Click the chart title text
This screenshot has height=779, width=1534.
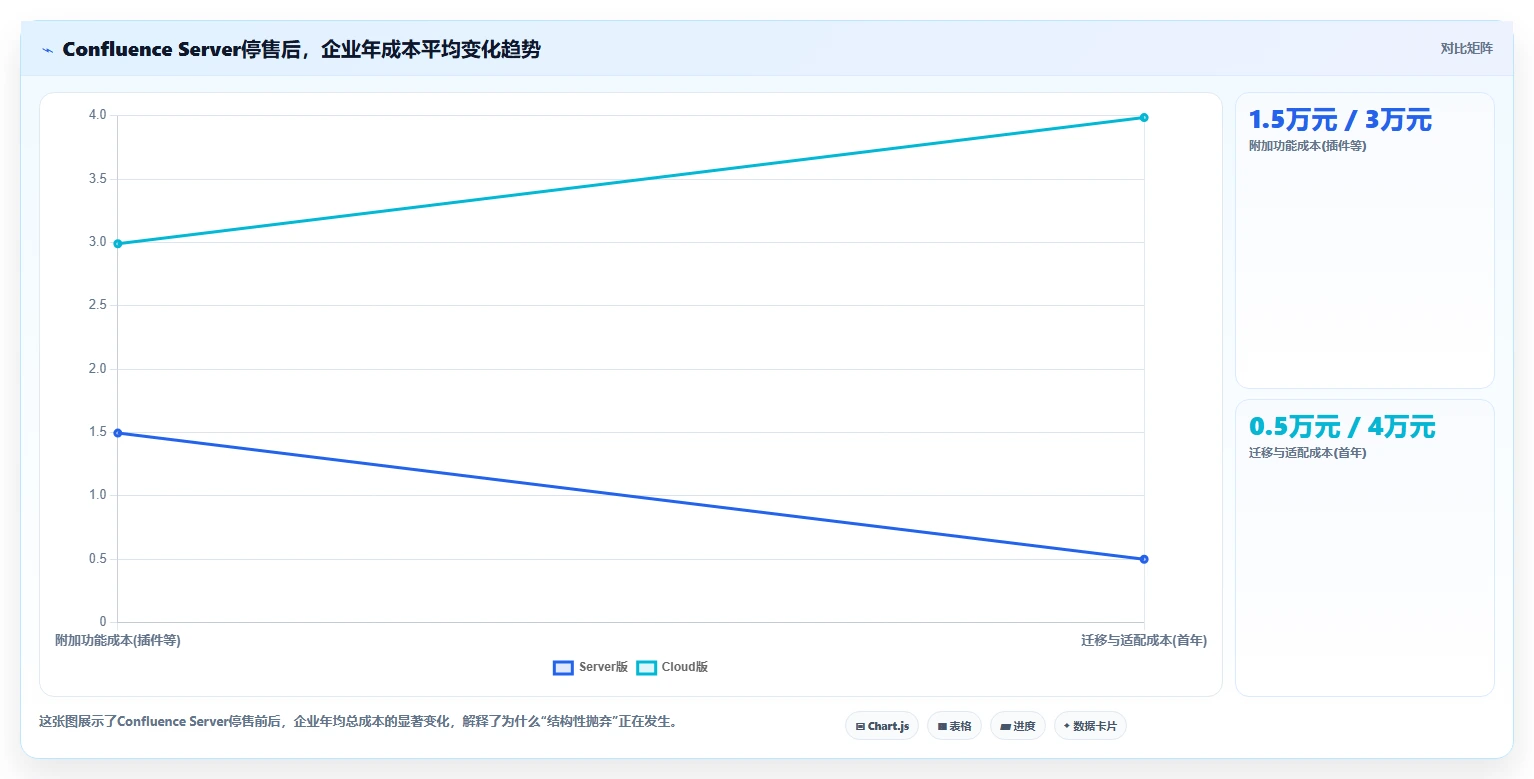pyautogui.click(x=301, y=49)
